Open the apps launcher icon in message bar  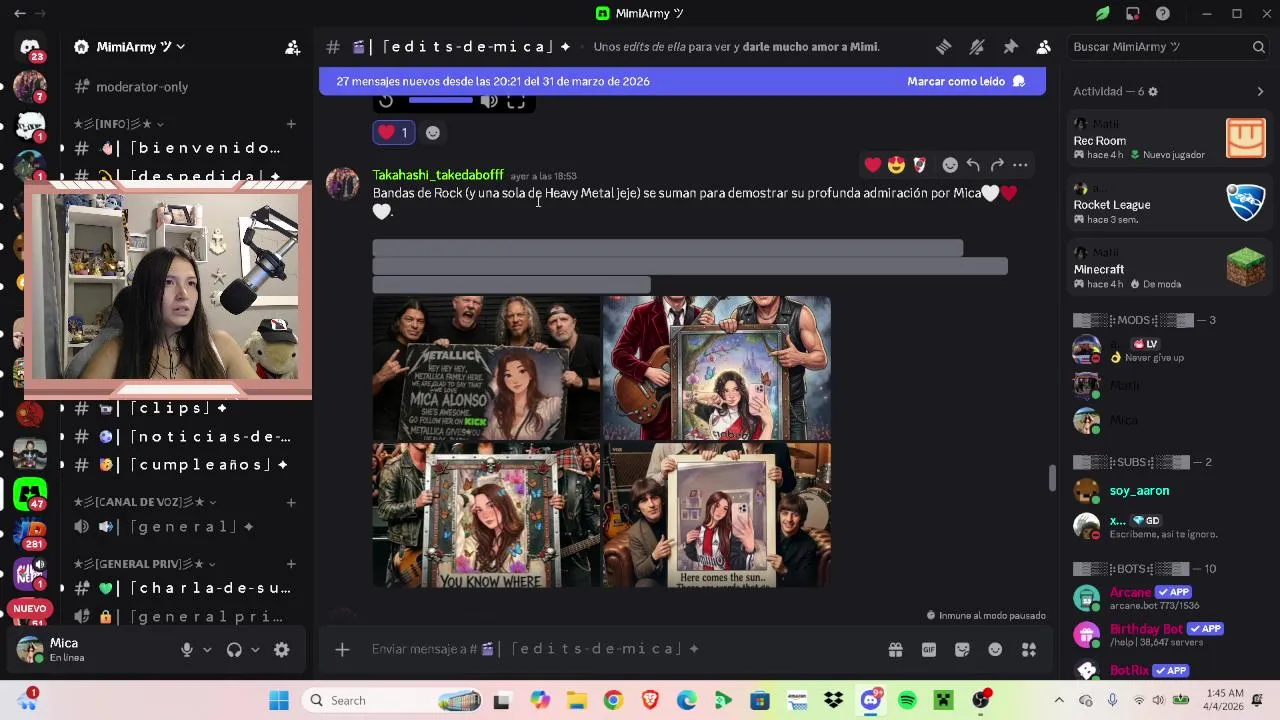[1028, 650]
